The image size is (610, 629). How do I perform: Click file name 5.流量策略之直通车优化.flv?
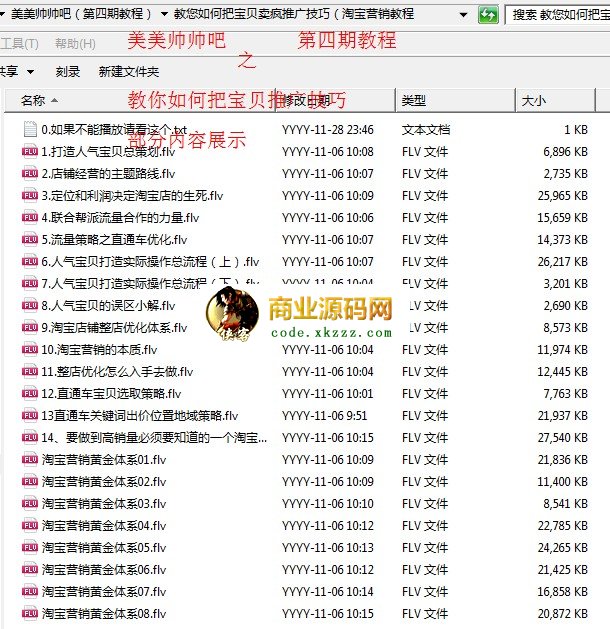point(114,240)
